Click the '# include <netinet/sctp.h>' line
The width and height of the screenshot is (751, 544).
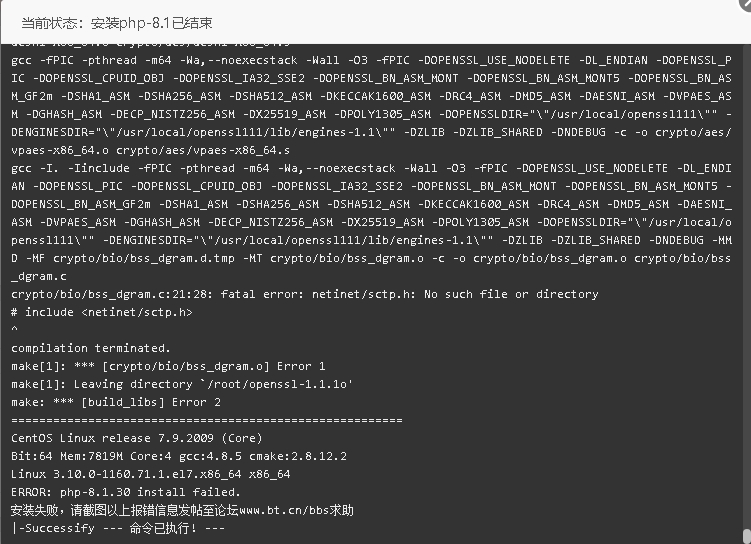tap(102, 312)
